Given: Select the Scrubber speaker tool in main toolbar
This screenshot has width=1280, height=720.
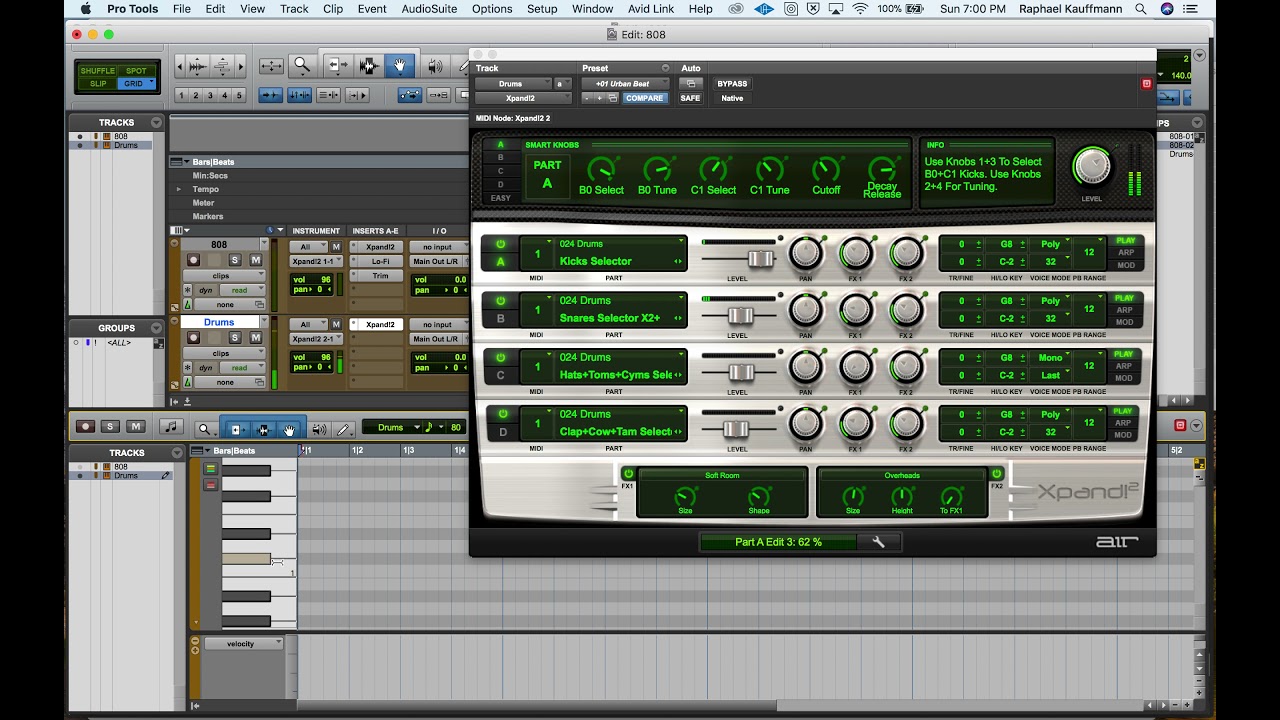Looking at the screenshot, I should click(x=435, y=66).
